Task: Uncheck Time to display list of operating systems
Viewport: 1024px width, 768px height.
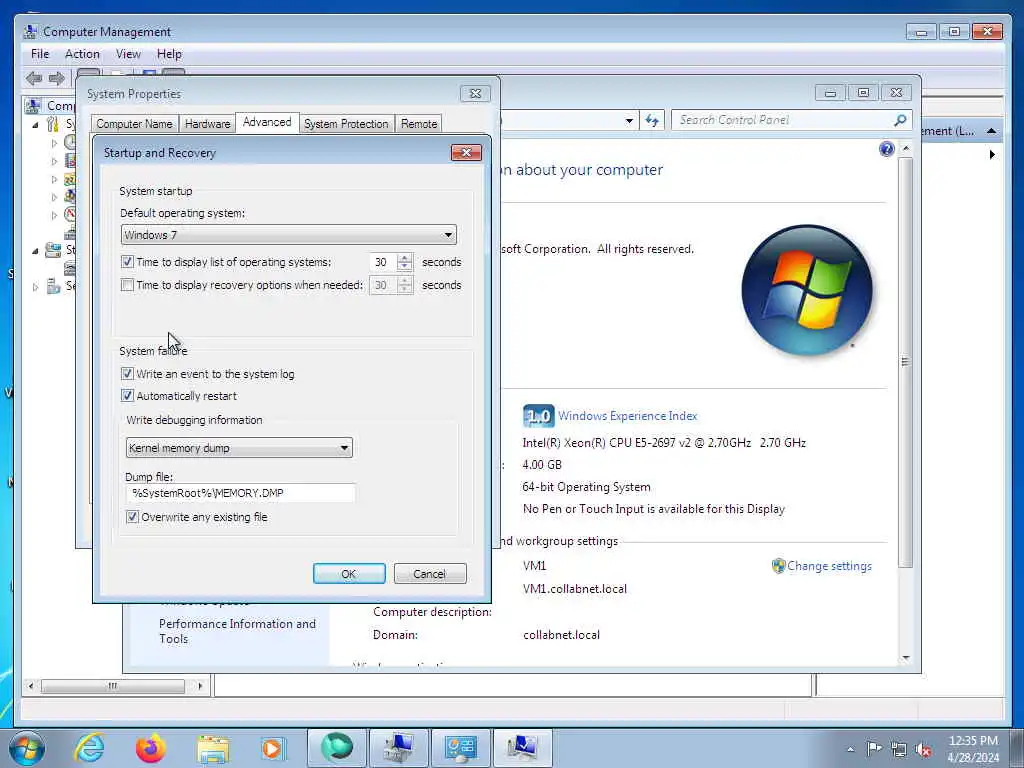Action: pos(127,262)
